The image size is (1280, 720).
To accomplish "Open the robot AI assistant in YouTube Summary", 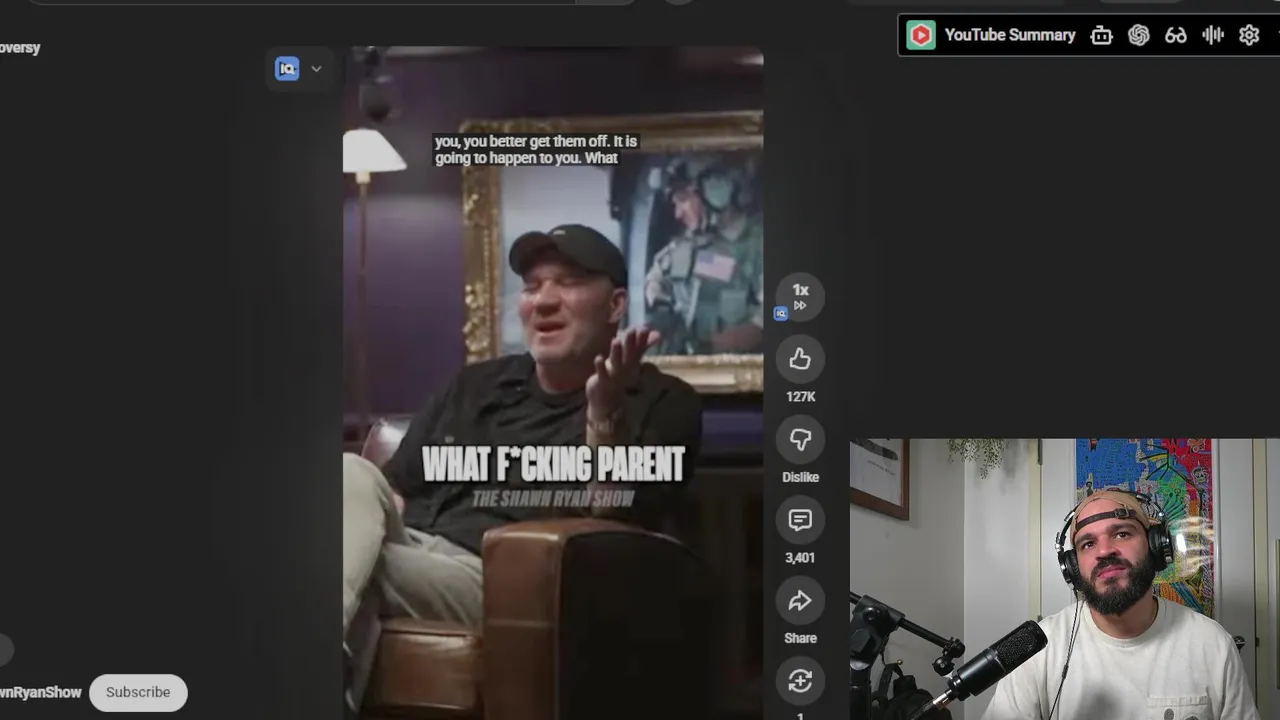I will point(1101,35).
